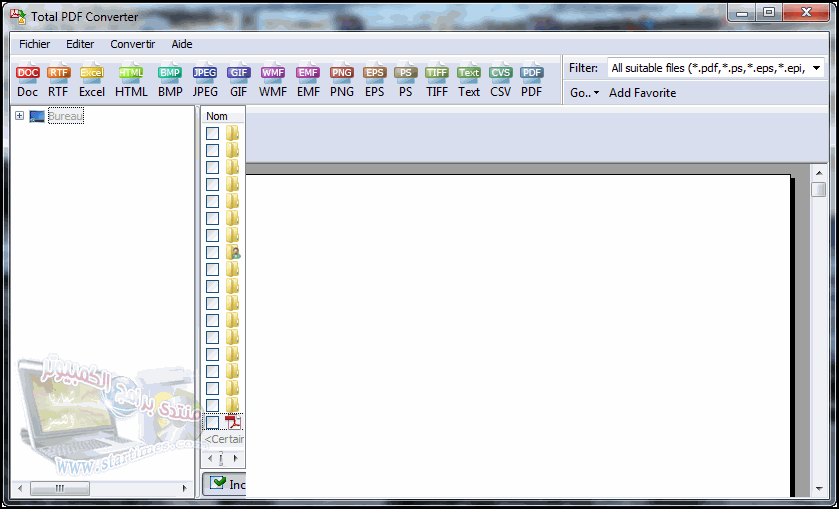
Task: Choose the Excel output icon
Action: click(92, 81)
